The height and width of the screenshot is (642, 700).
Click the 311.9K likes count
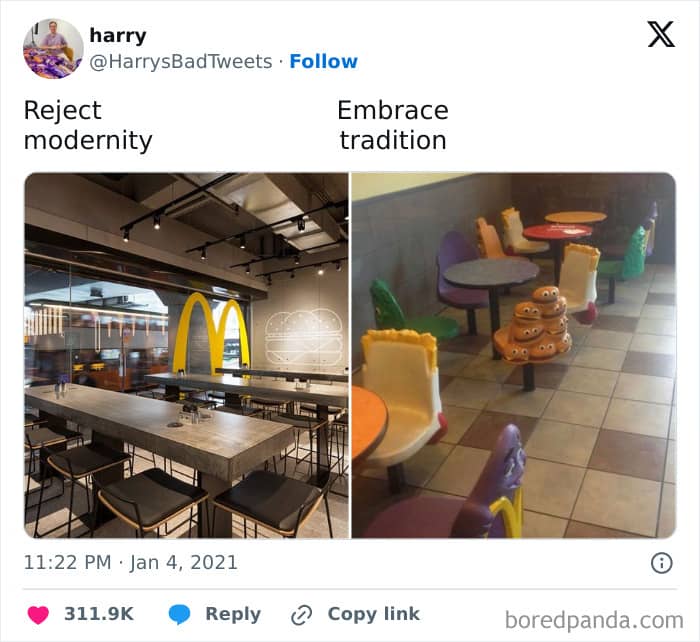(99, 614)
